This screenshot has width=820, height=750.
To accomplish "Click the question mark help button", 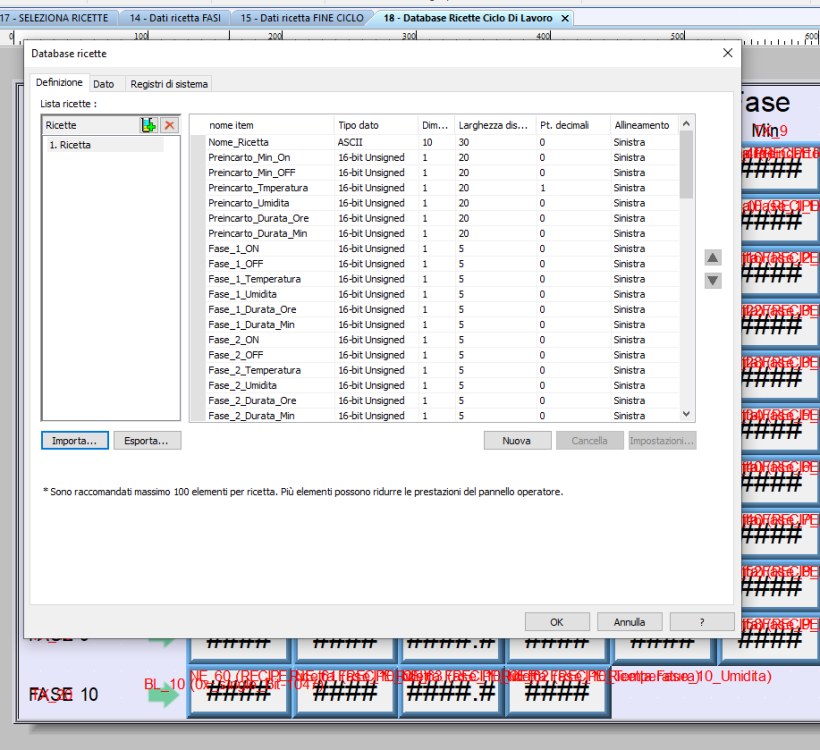I will [702, 622].
